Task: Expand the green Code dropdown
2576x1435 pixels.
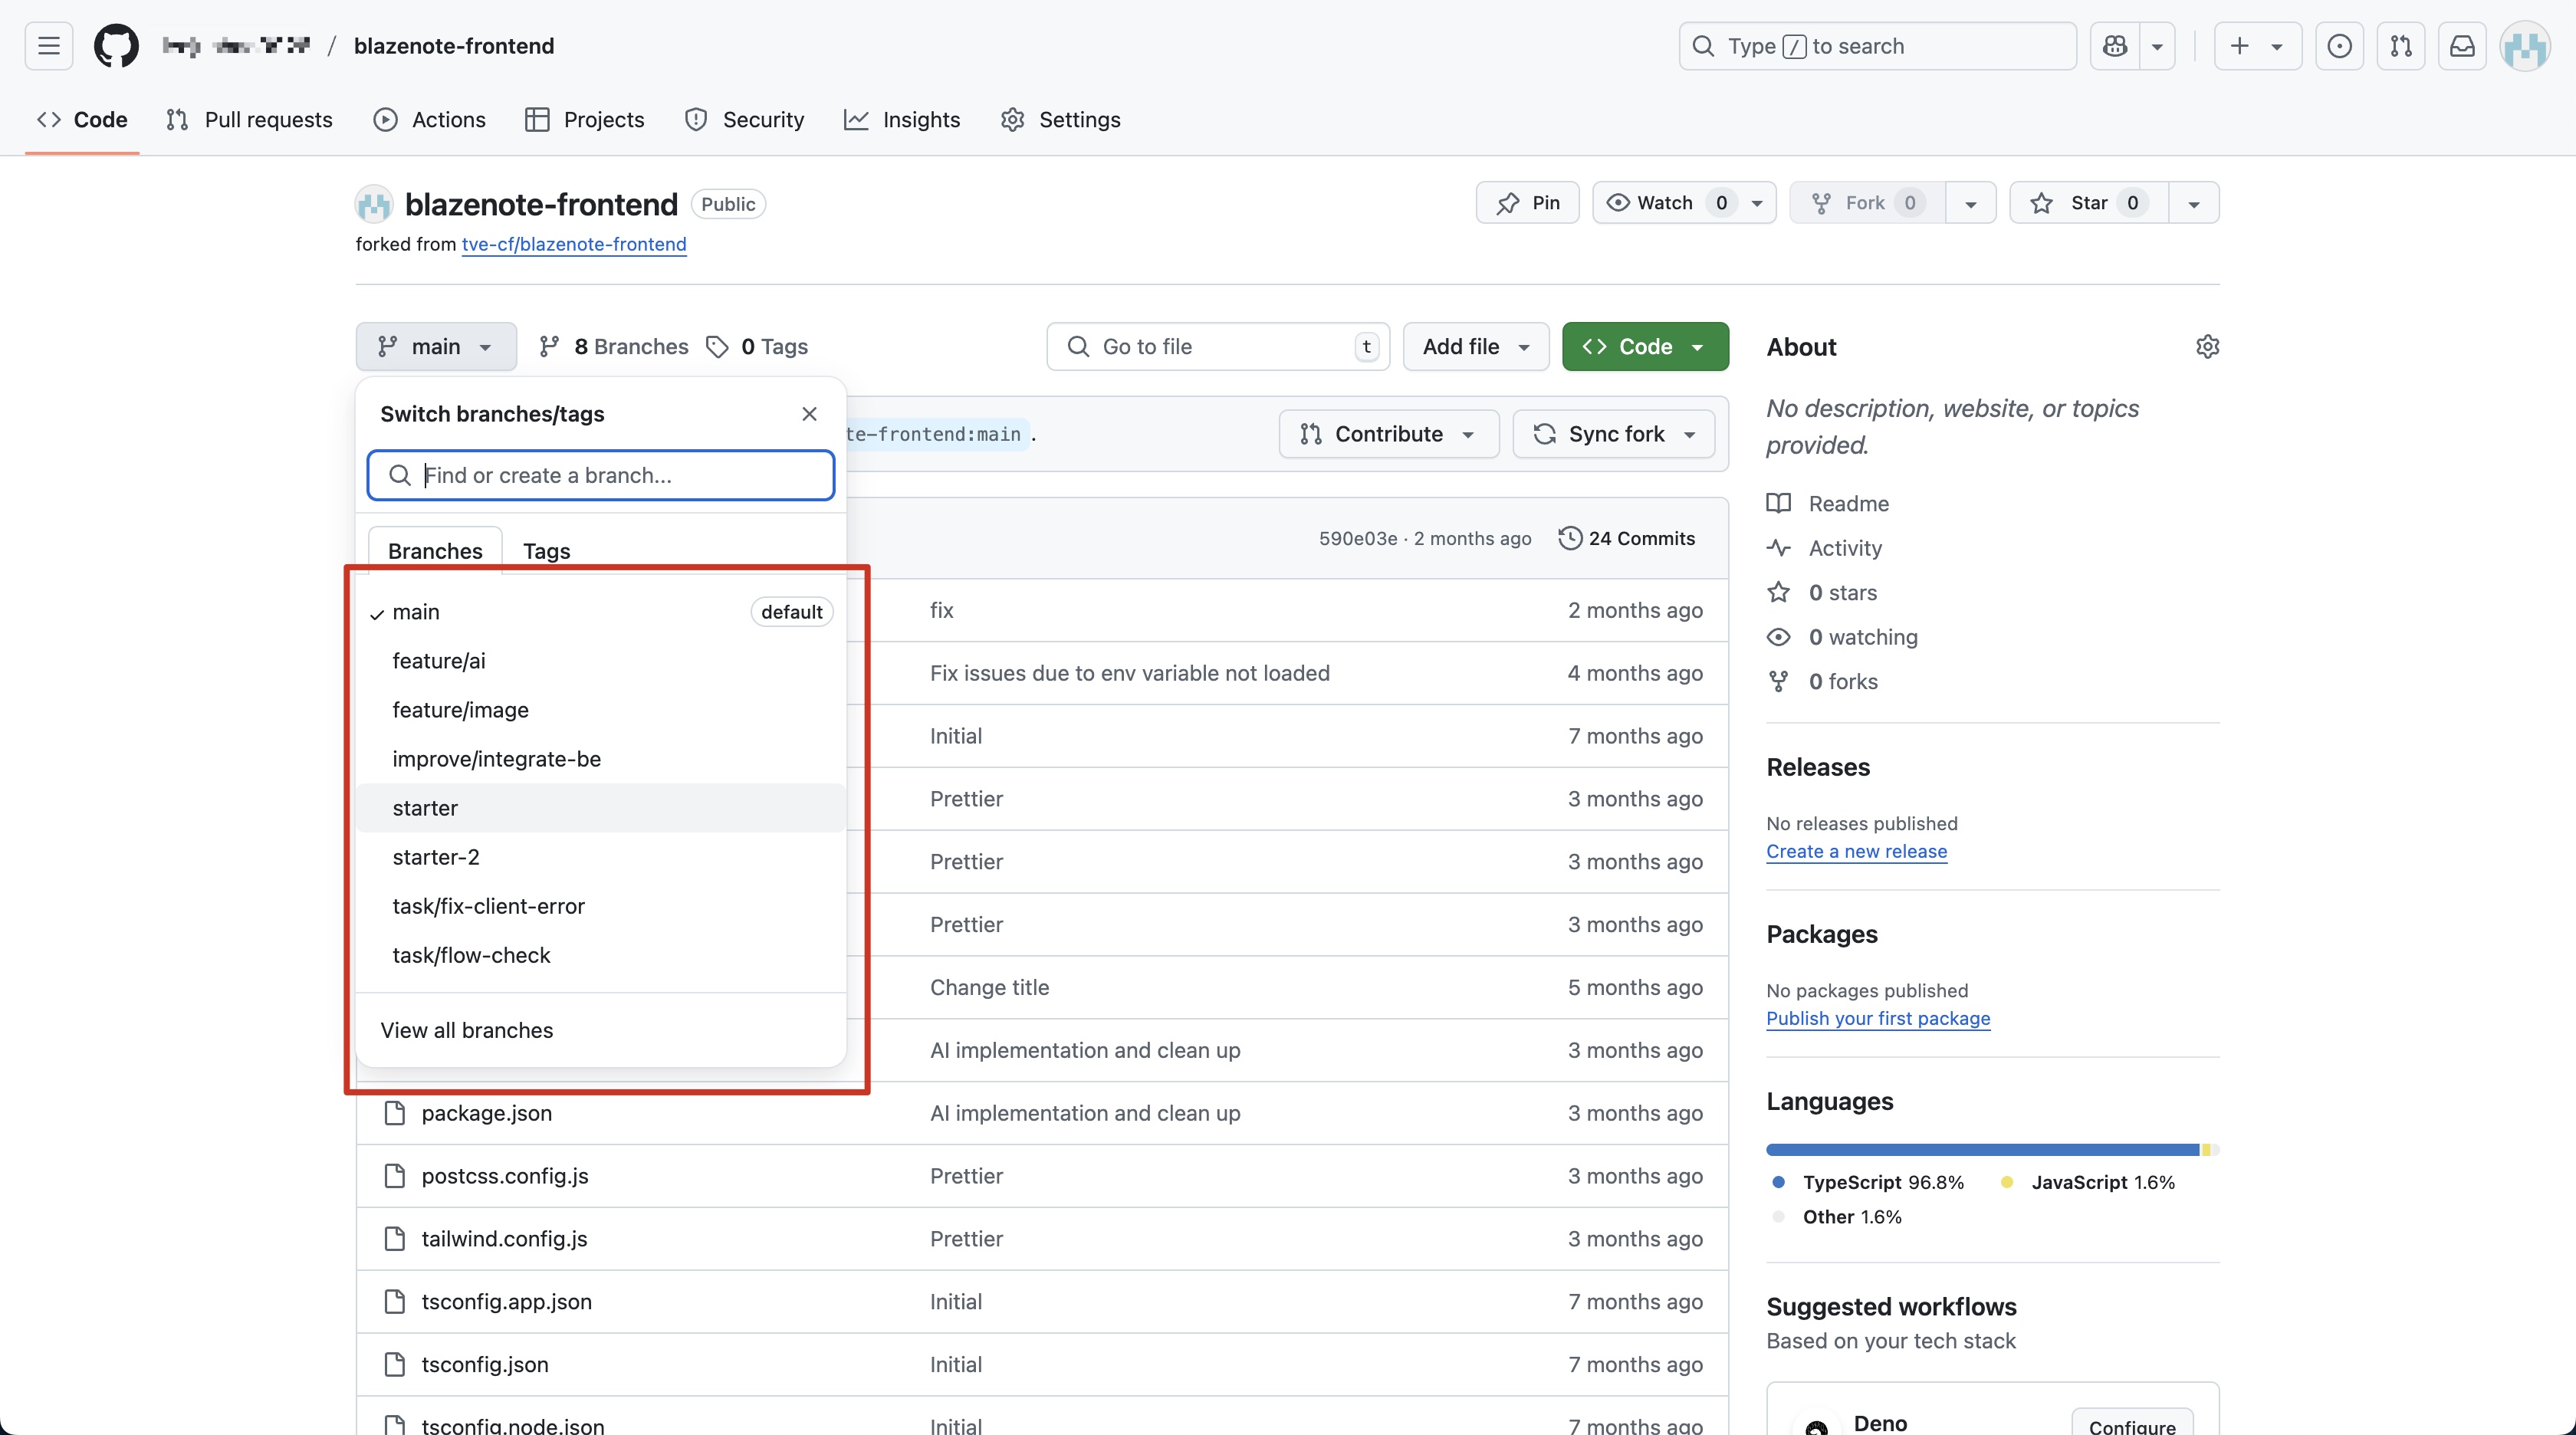Action: (x=1645, y=346)
